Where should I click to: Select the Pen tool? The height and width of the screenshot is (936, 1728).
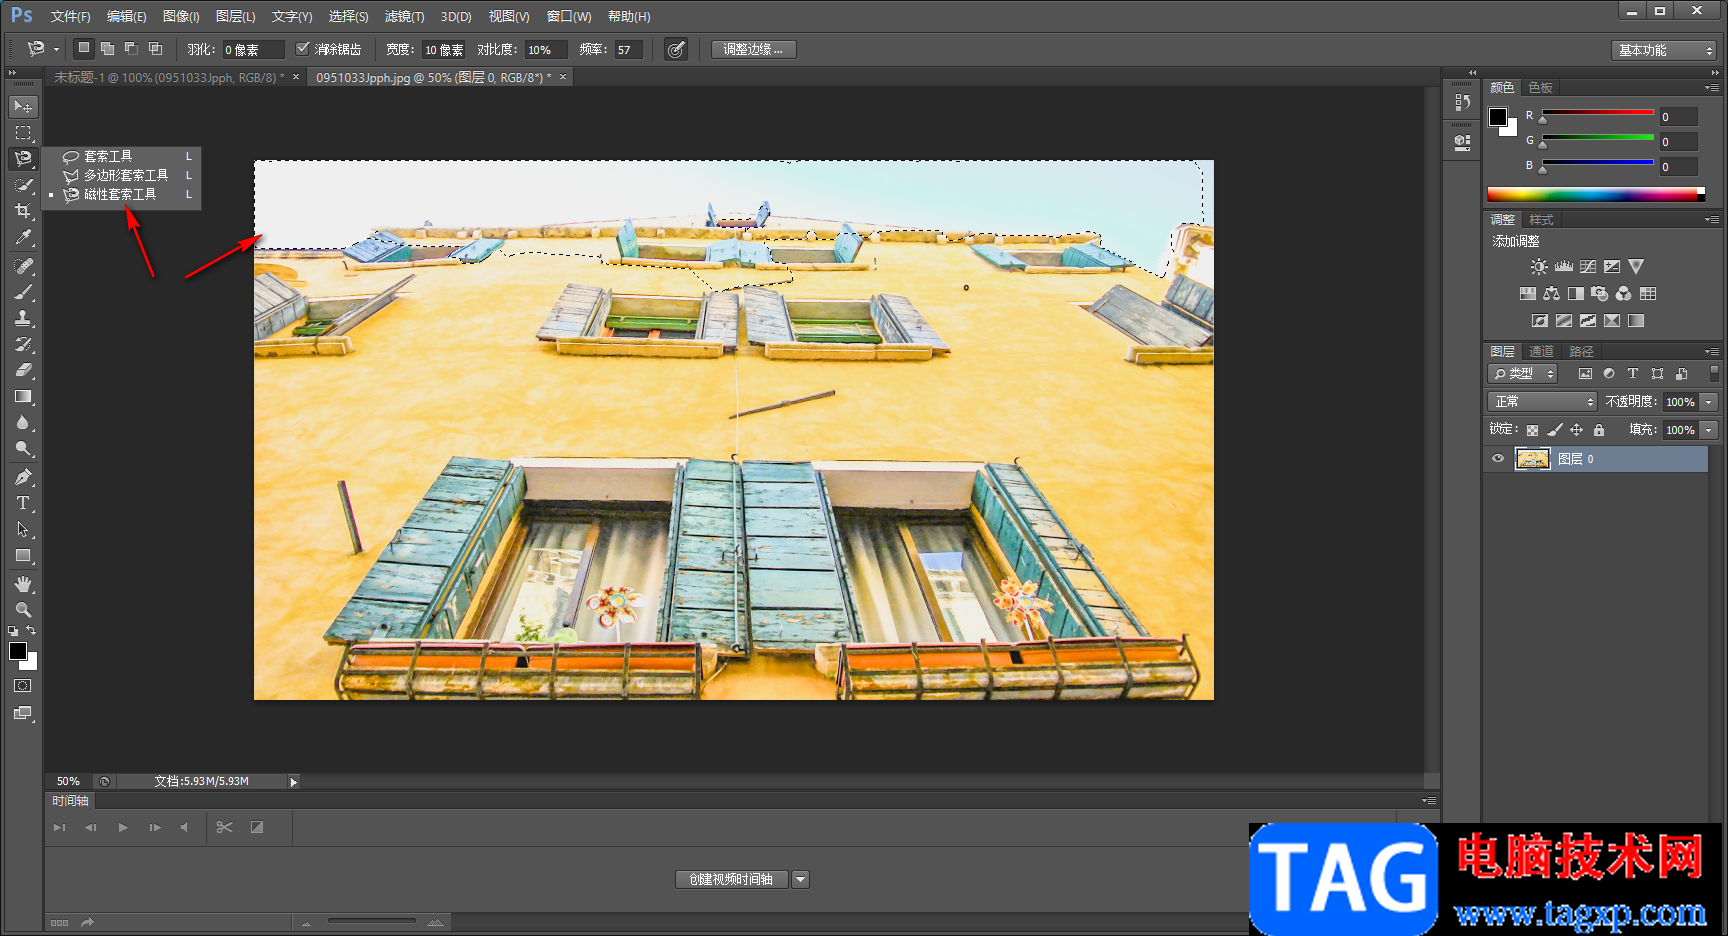coord(22,477)
